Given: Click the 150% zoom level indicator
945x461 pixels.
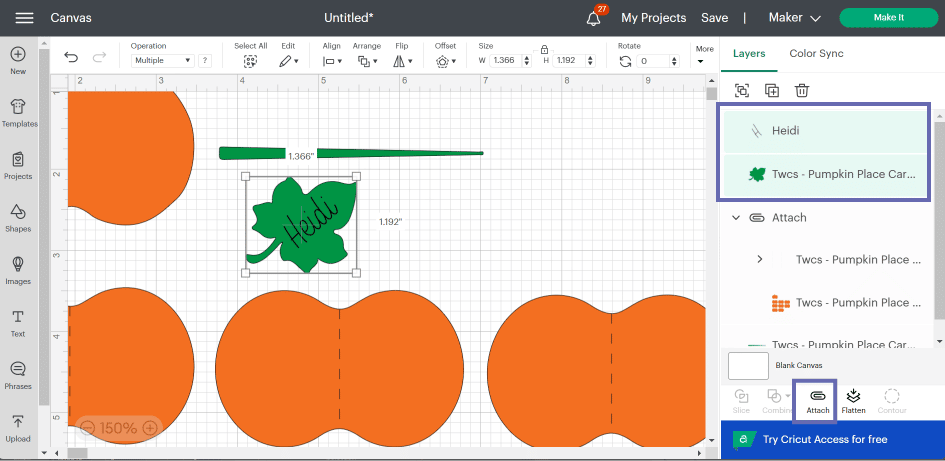Looking at the screenshot, I should tap(119, 428).
